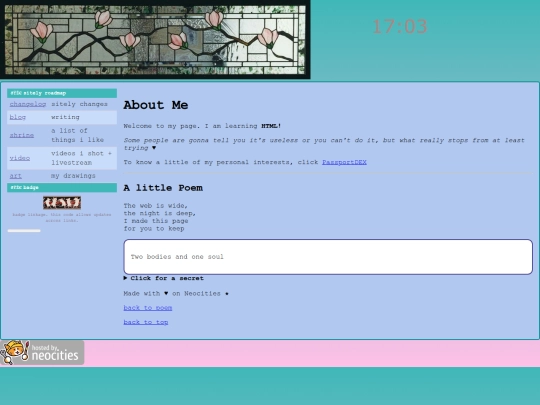Image resolution: width=540 pixels, height=405 pixels.
Task: Click the 17:03 clock display
Action: point(400,27)
